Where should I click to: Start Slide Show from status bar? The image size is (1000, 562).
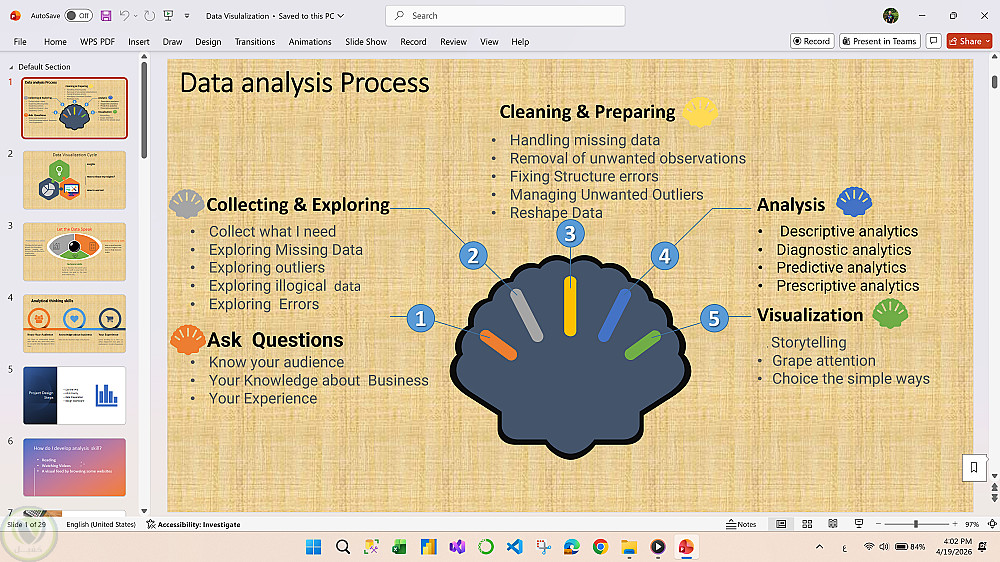tap(859, 524)
